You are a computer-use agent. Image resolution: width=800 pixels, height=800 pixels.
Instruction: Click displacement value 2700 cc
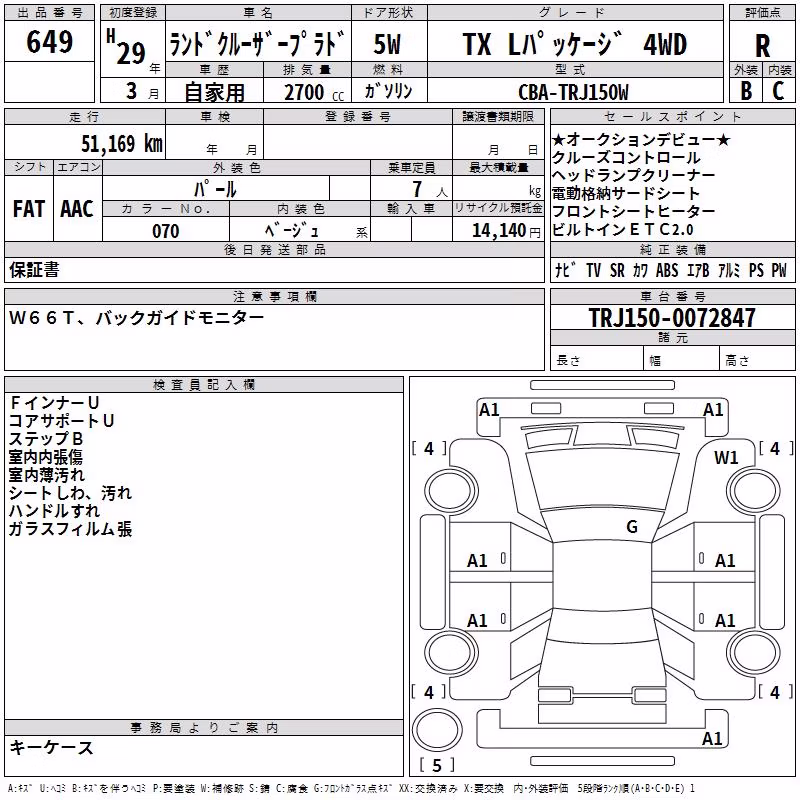pyautogui.click(x=314, y=93)
